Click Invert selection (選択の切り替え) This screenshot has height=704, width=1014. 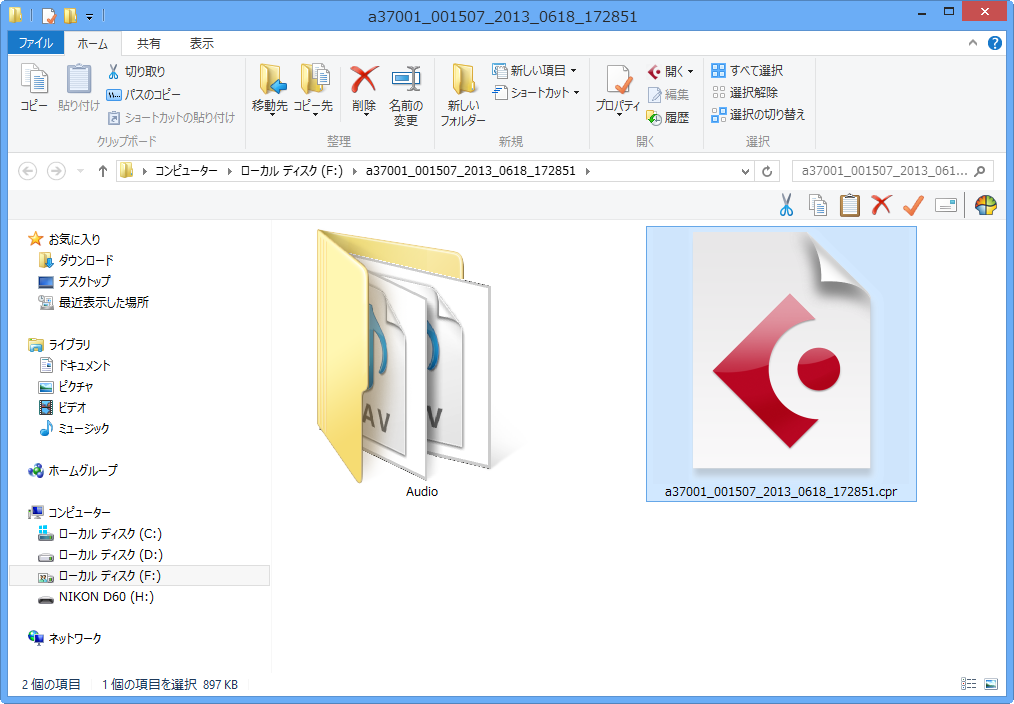click(758, 114)
